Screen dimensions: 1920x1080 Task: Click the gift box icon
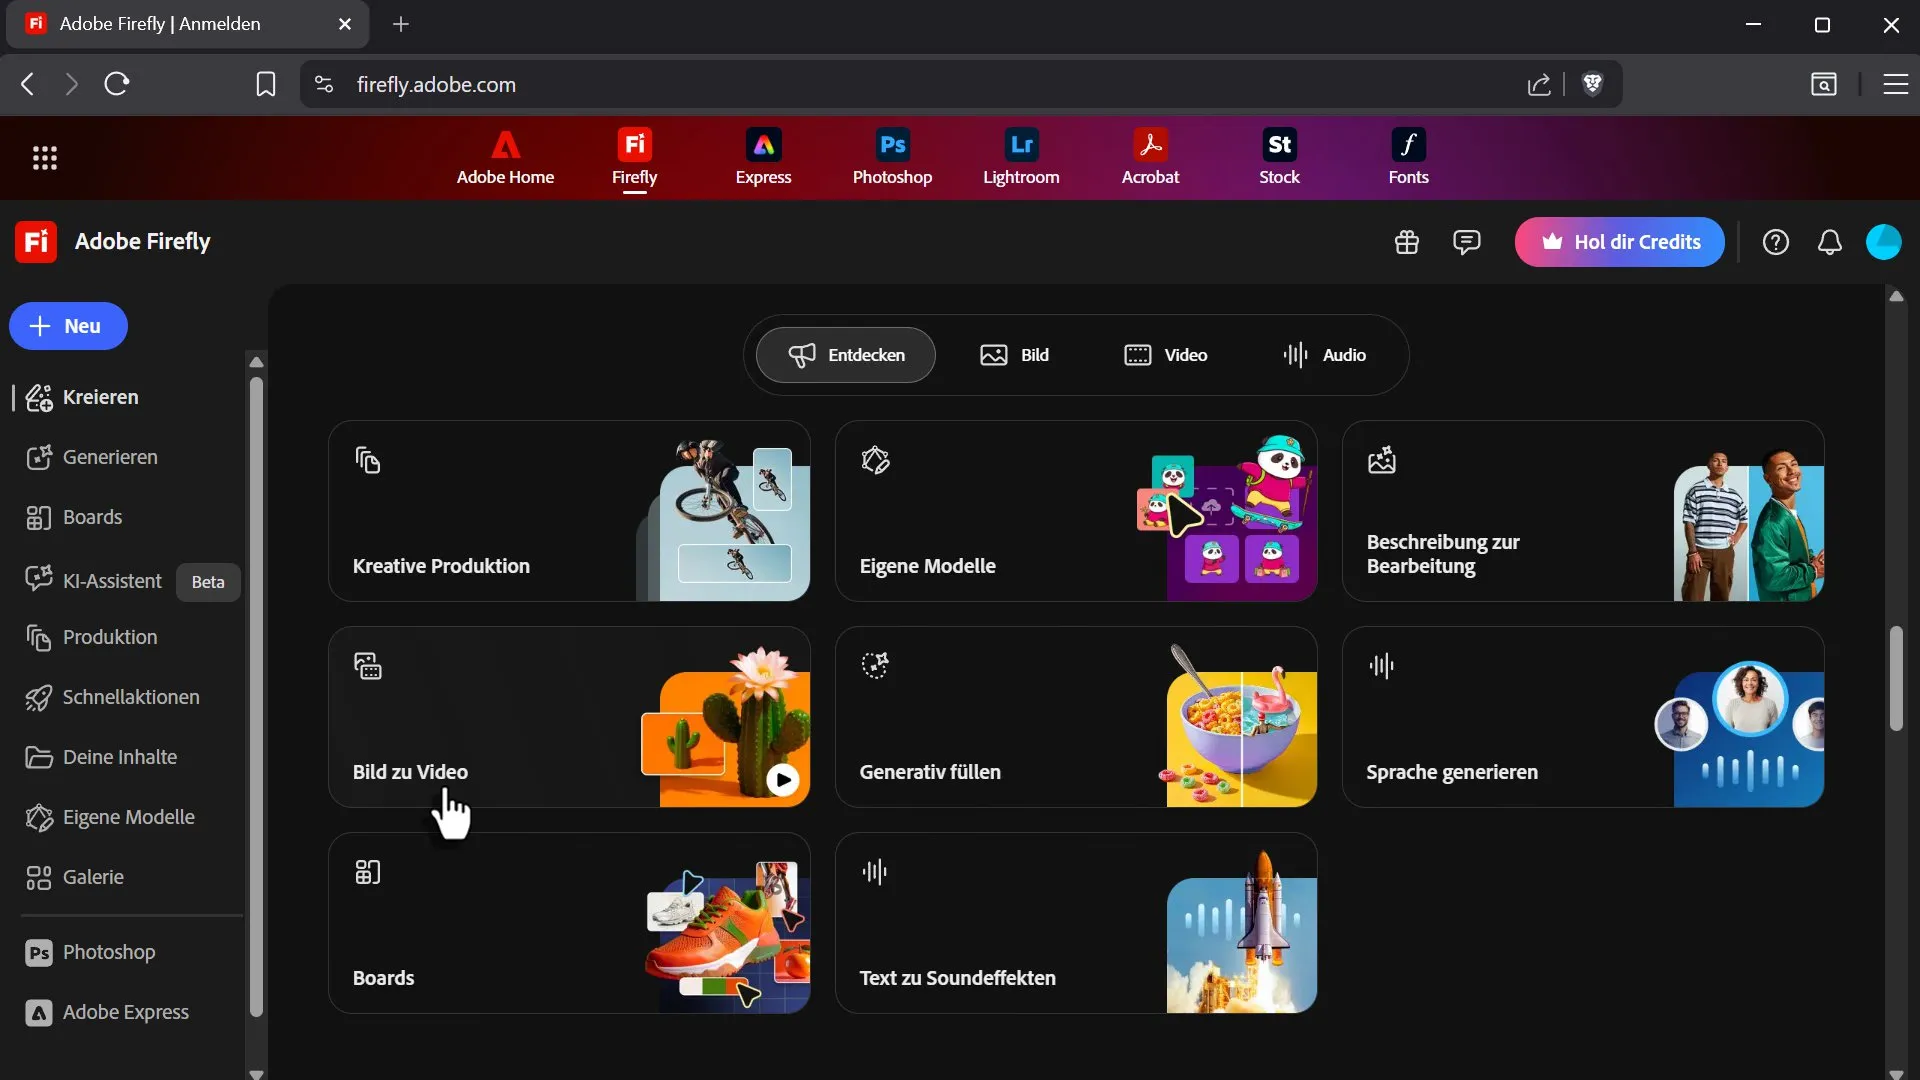pos(1407,242)
